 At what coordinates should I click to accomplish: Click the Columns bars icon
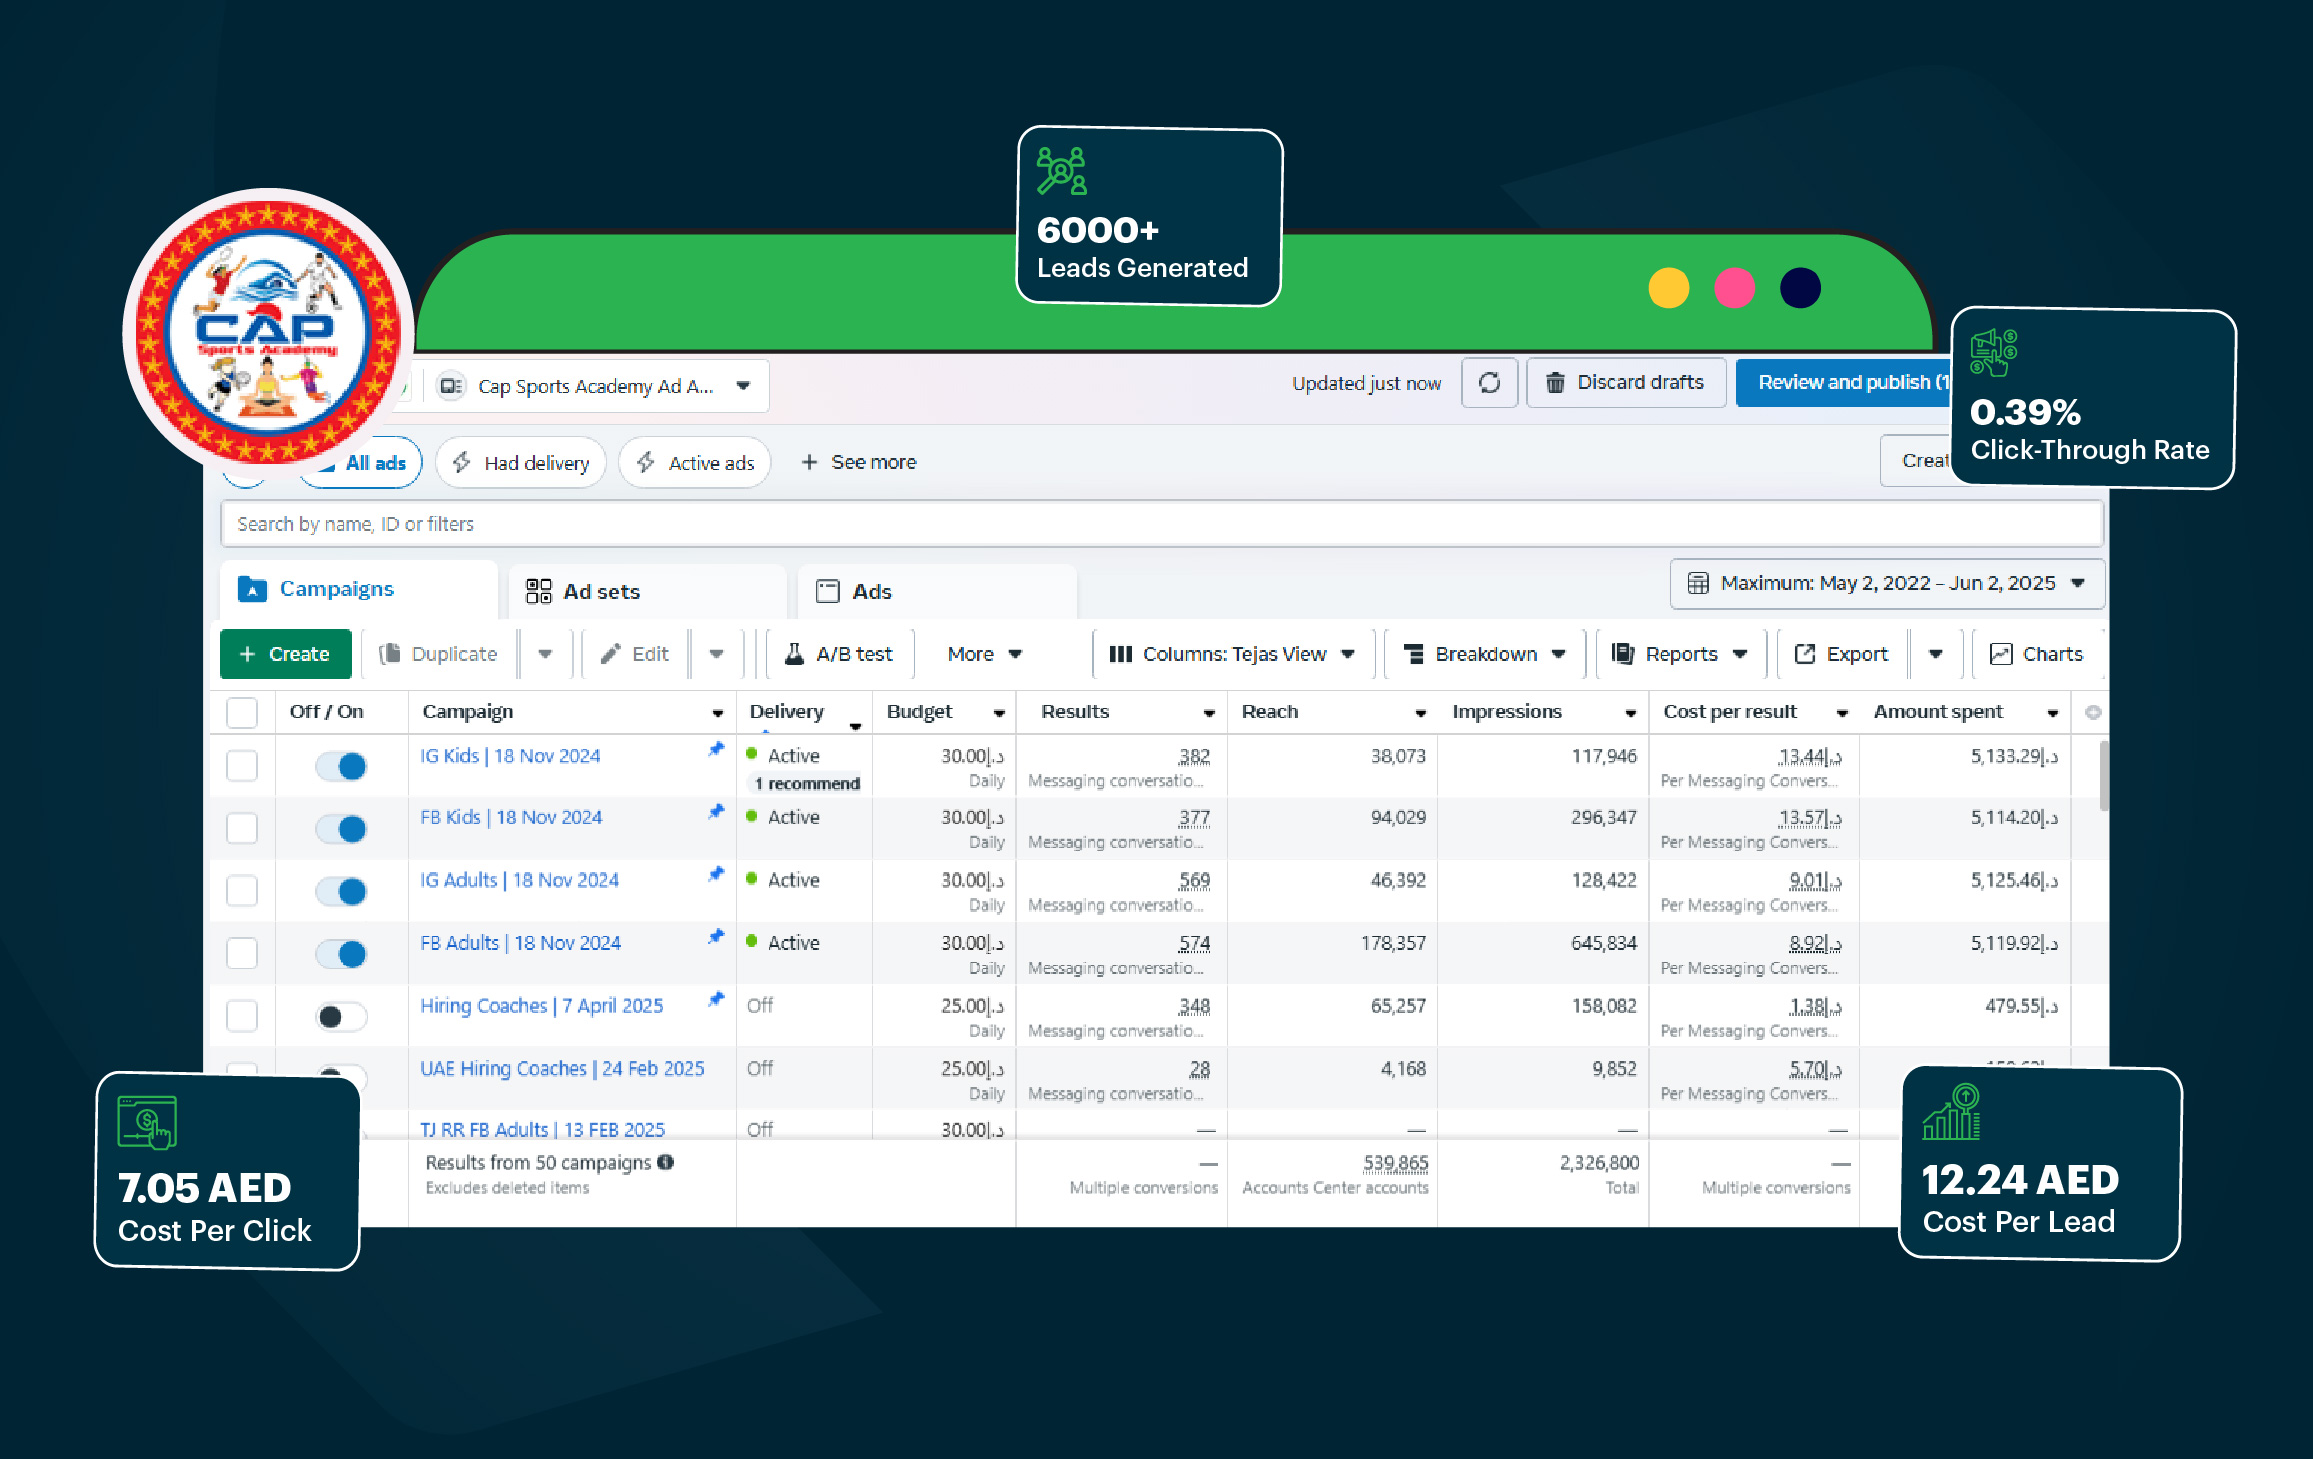1120,654
